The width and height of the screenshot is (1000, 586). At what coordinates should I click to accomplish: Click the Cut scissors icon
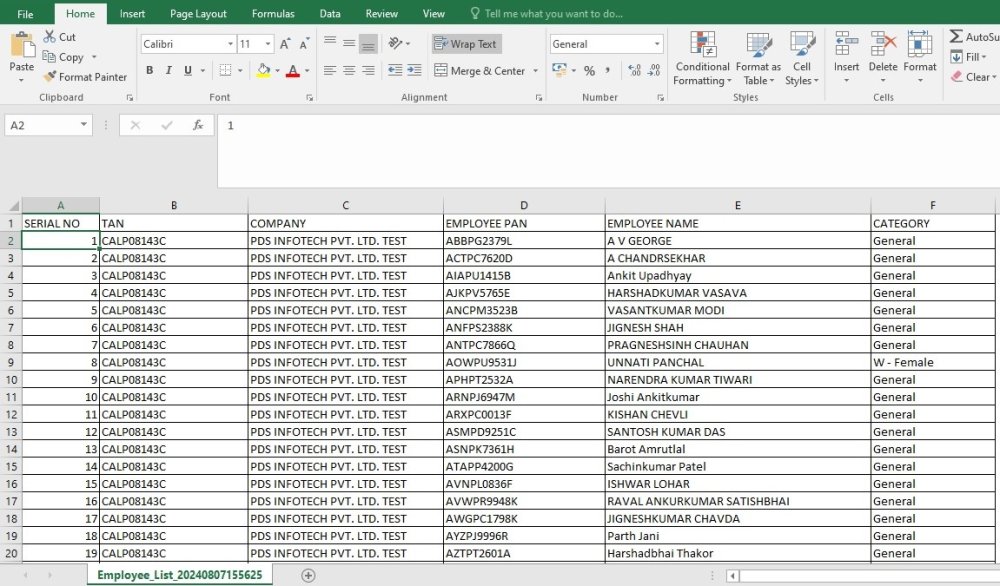pos(50,36)
